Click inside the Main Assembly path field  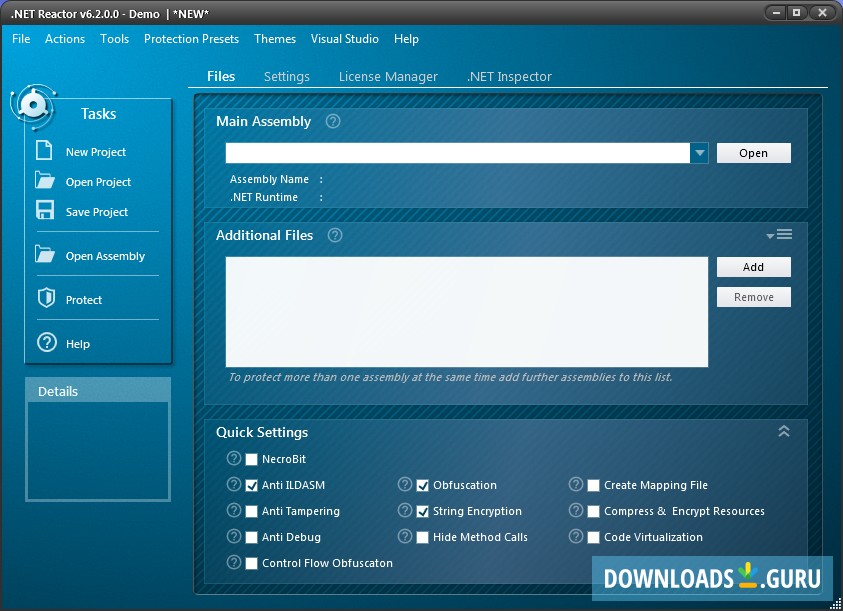click(458, 153)
